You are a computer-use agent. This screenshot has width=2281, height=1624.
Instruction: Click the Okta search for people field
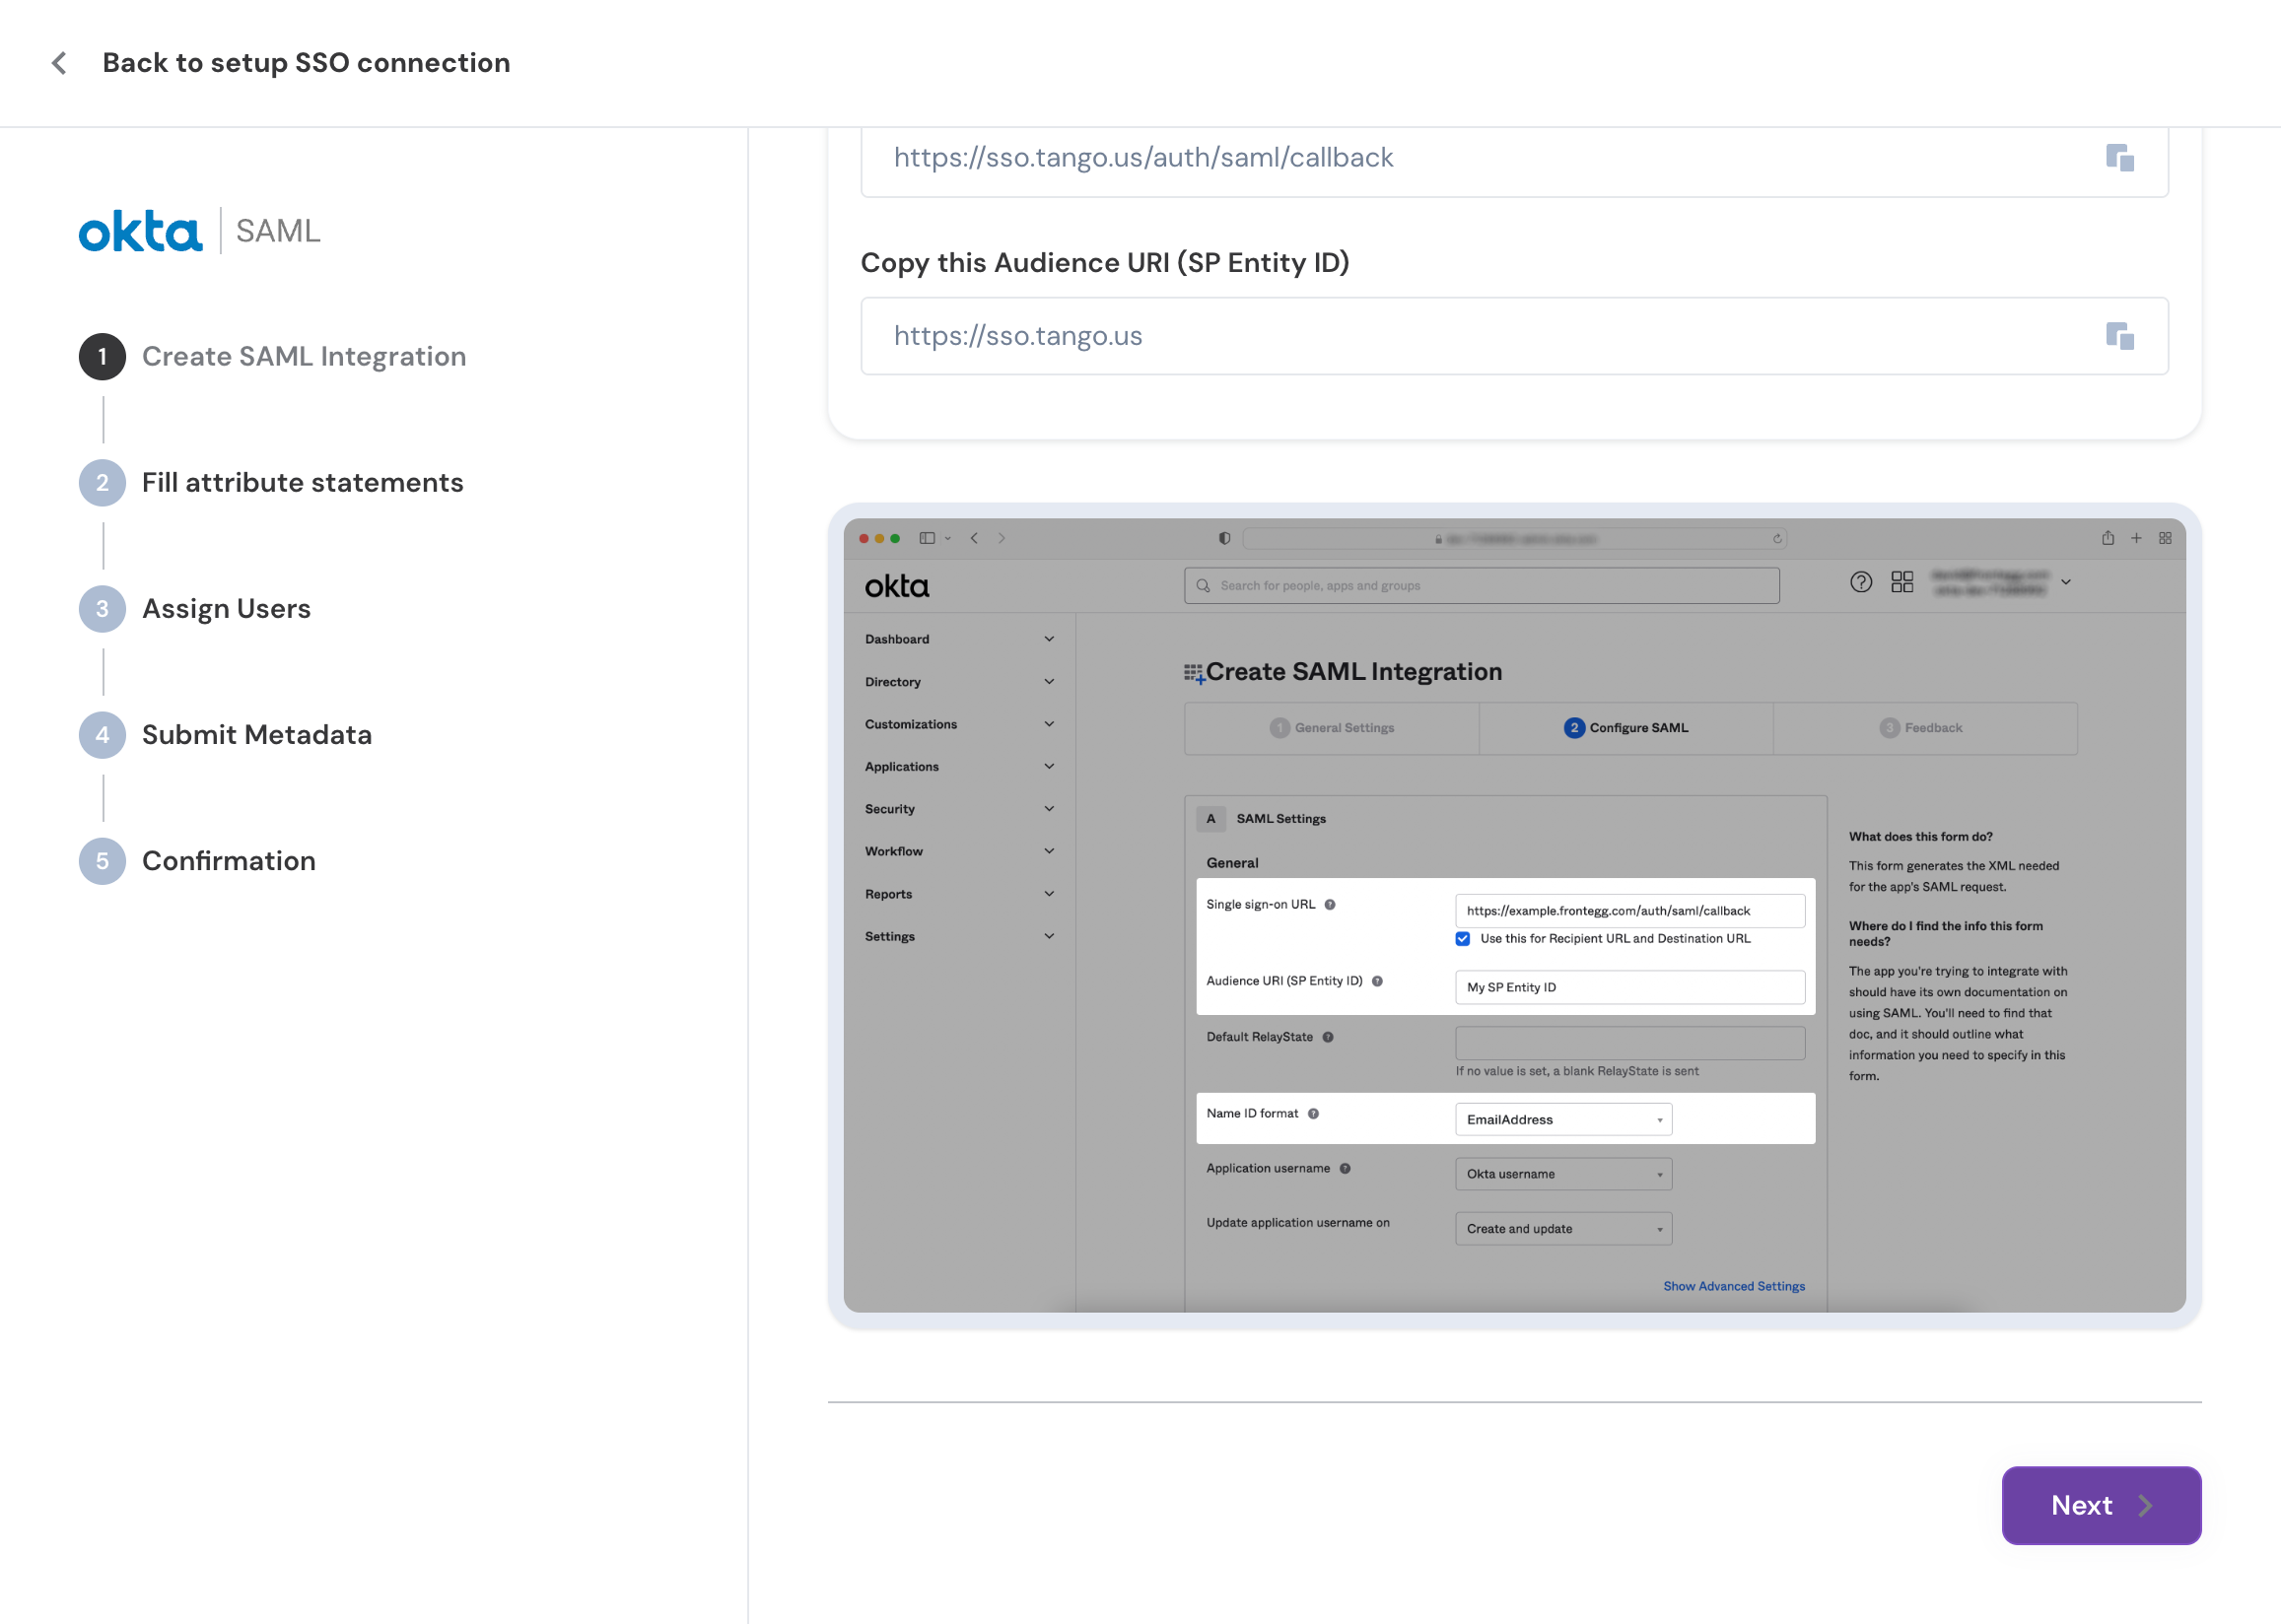(1481, 586)
